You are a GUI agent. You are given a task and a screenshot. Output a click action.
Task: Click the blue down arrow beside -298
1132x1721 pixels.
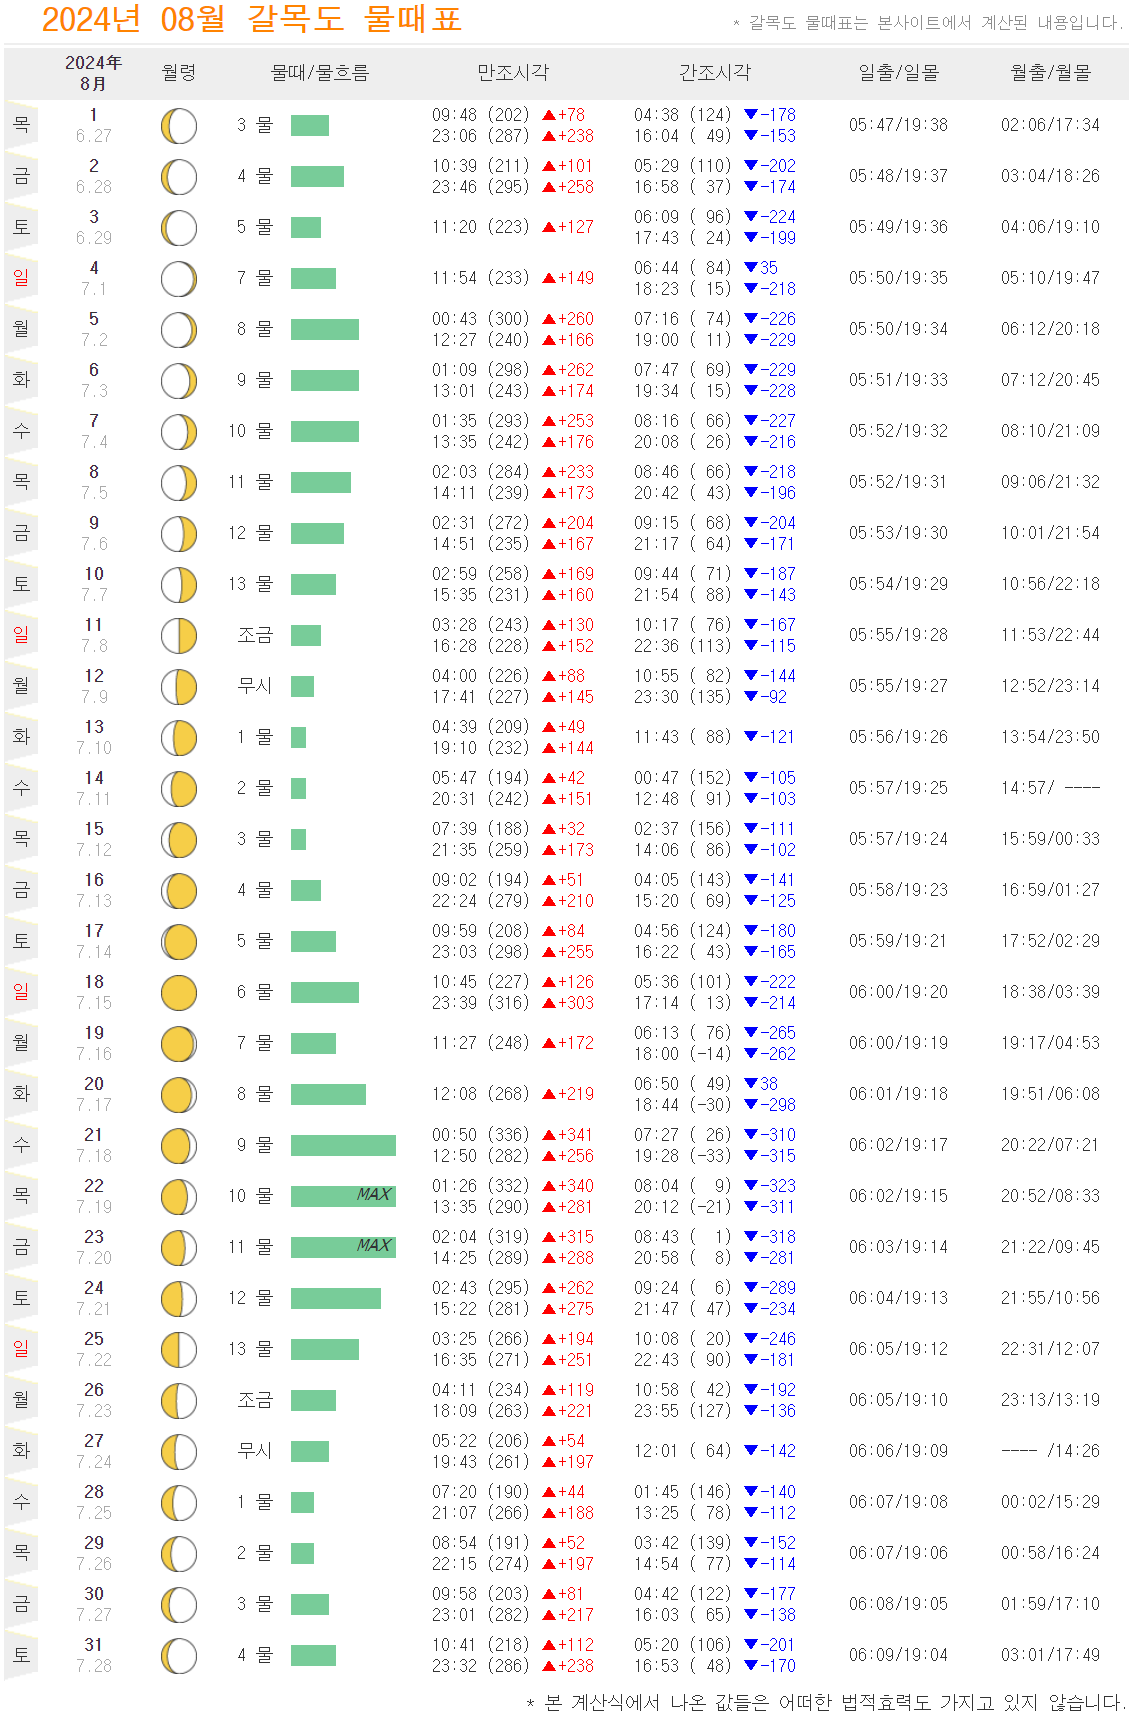[x=751, y=1106]
